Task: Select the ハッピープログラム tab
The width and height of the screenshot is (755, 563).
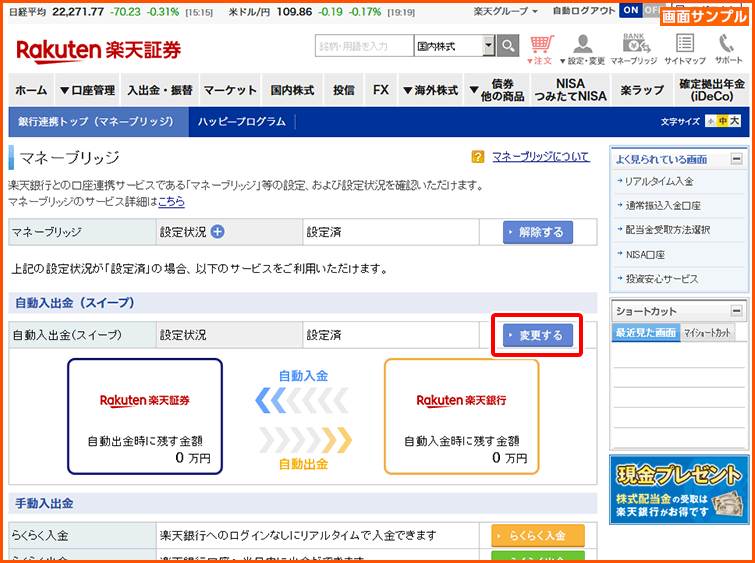Action: coord(241,122)
